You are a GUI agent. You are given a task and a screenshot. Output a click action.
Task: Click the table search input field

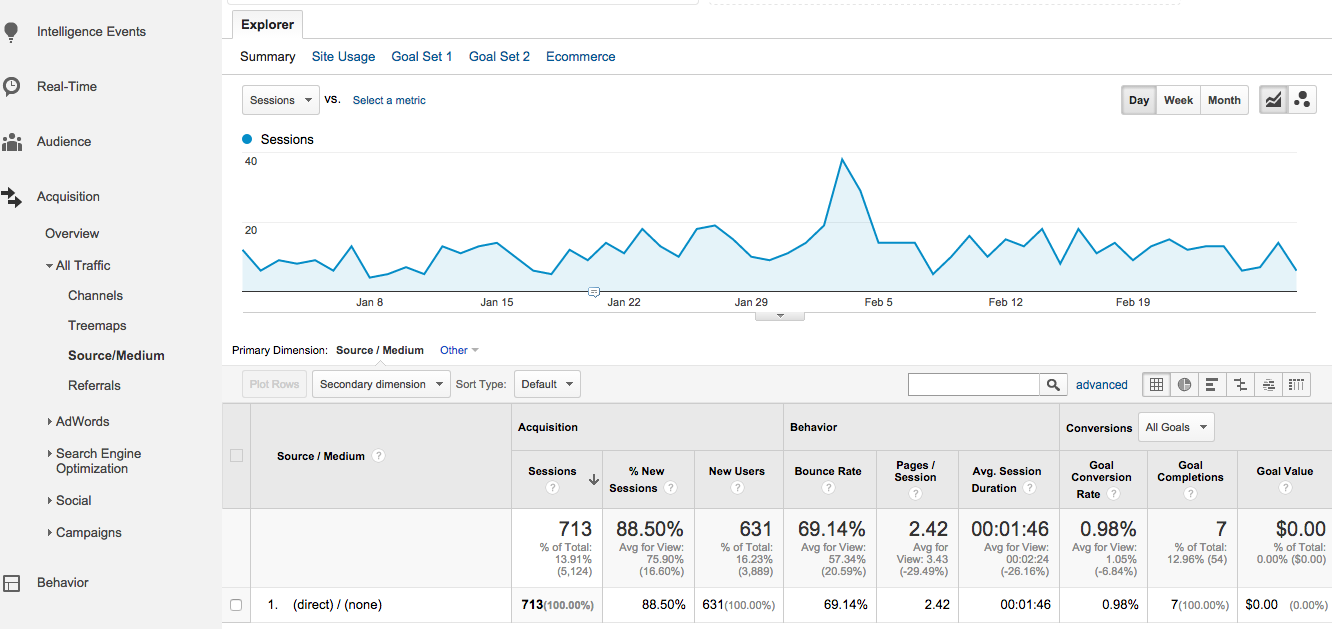pyautogui.click(x=973, y=385)
